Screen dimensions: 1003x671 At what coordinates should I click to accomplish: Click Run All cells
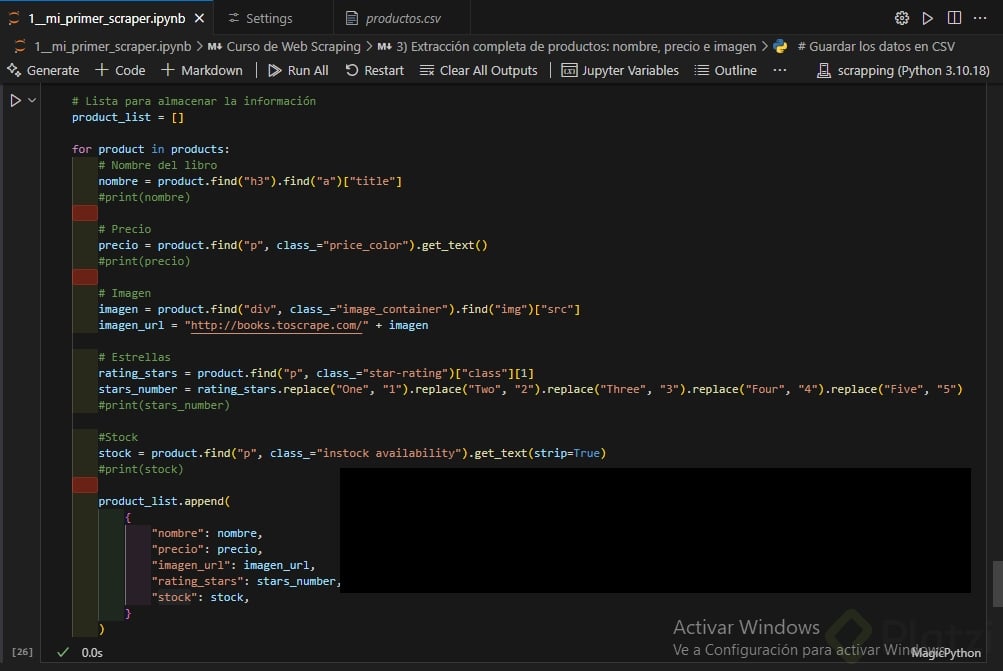298,70
